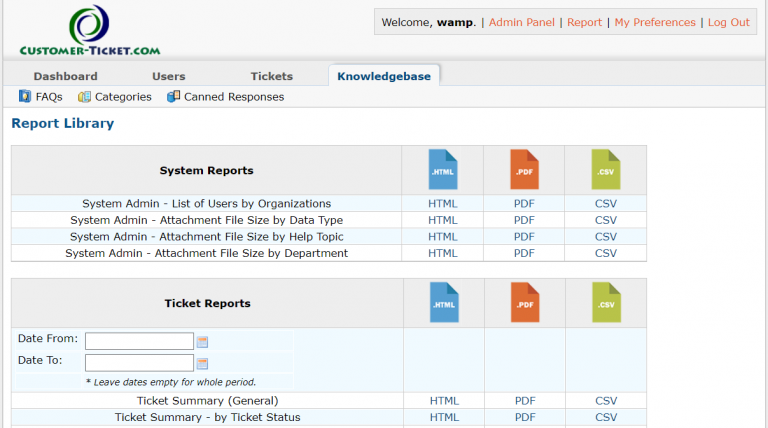This screenshot has height=428, width=768.
Task: Go to Admin Panel
Action: click(522, 23)
